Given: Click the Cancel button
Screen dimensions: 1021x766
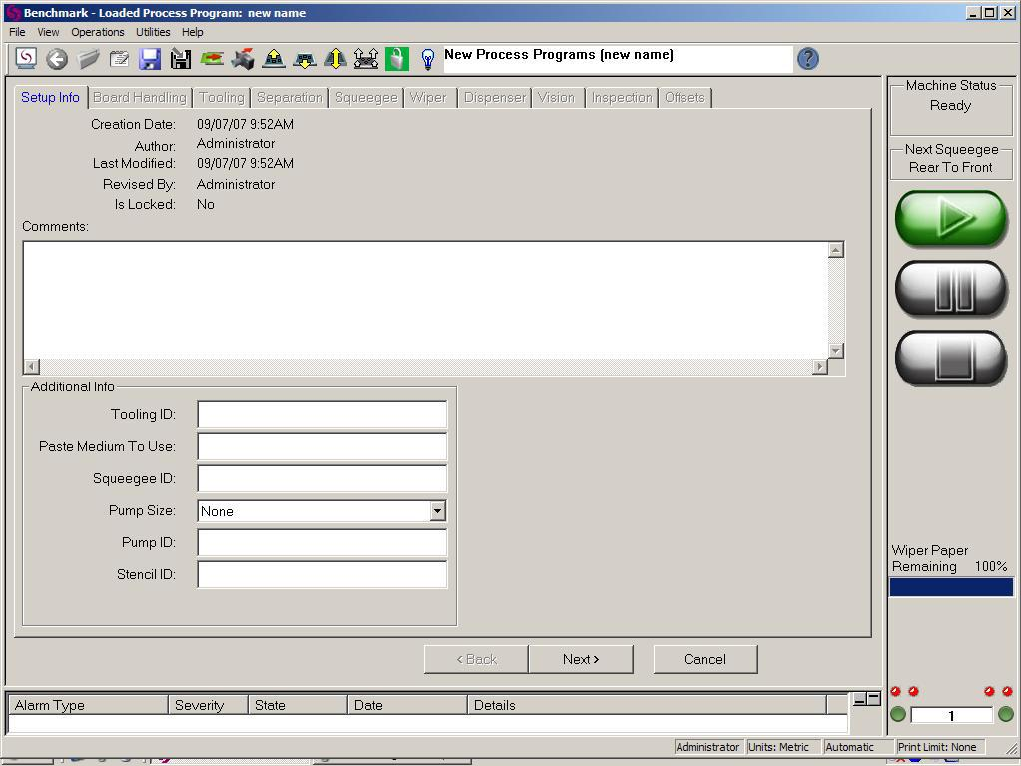Looking at the screenshot, I should click(x=705, y=659).
